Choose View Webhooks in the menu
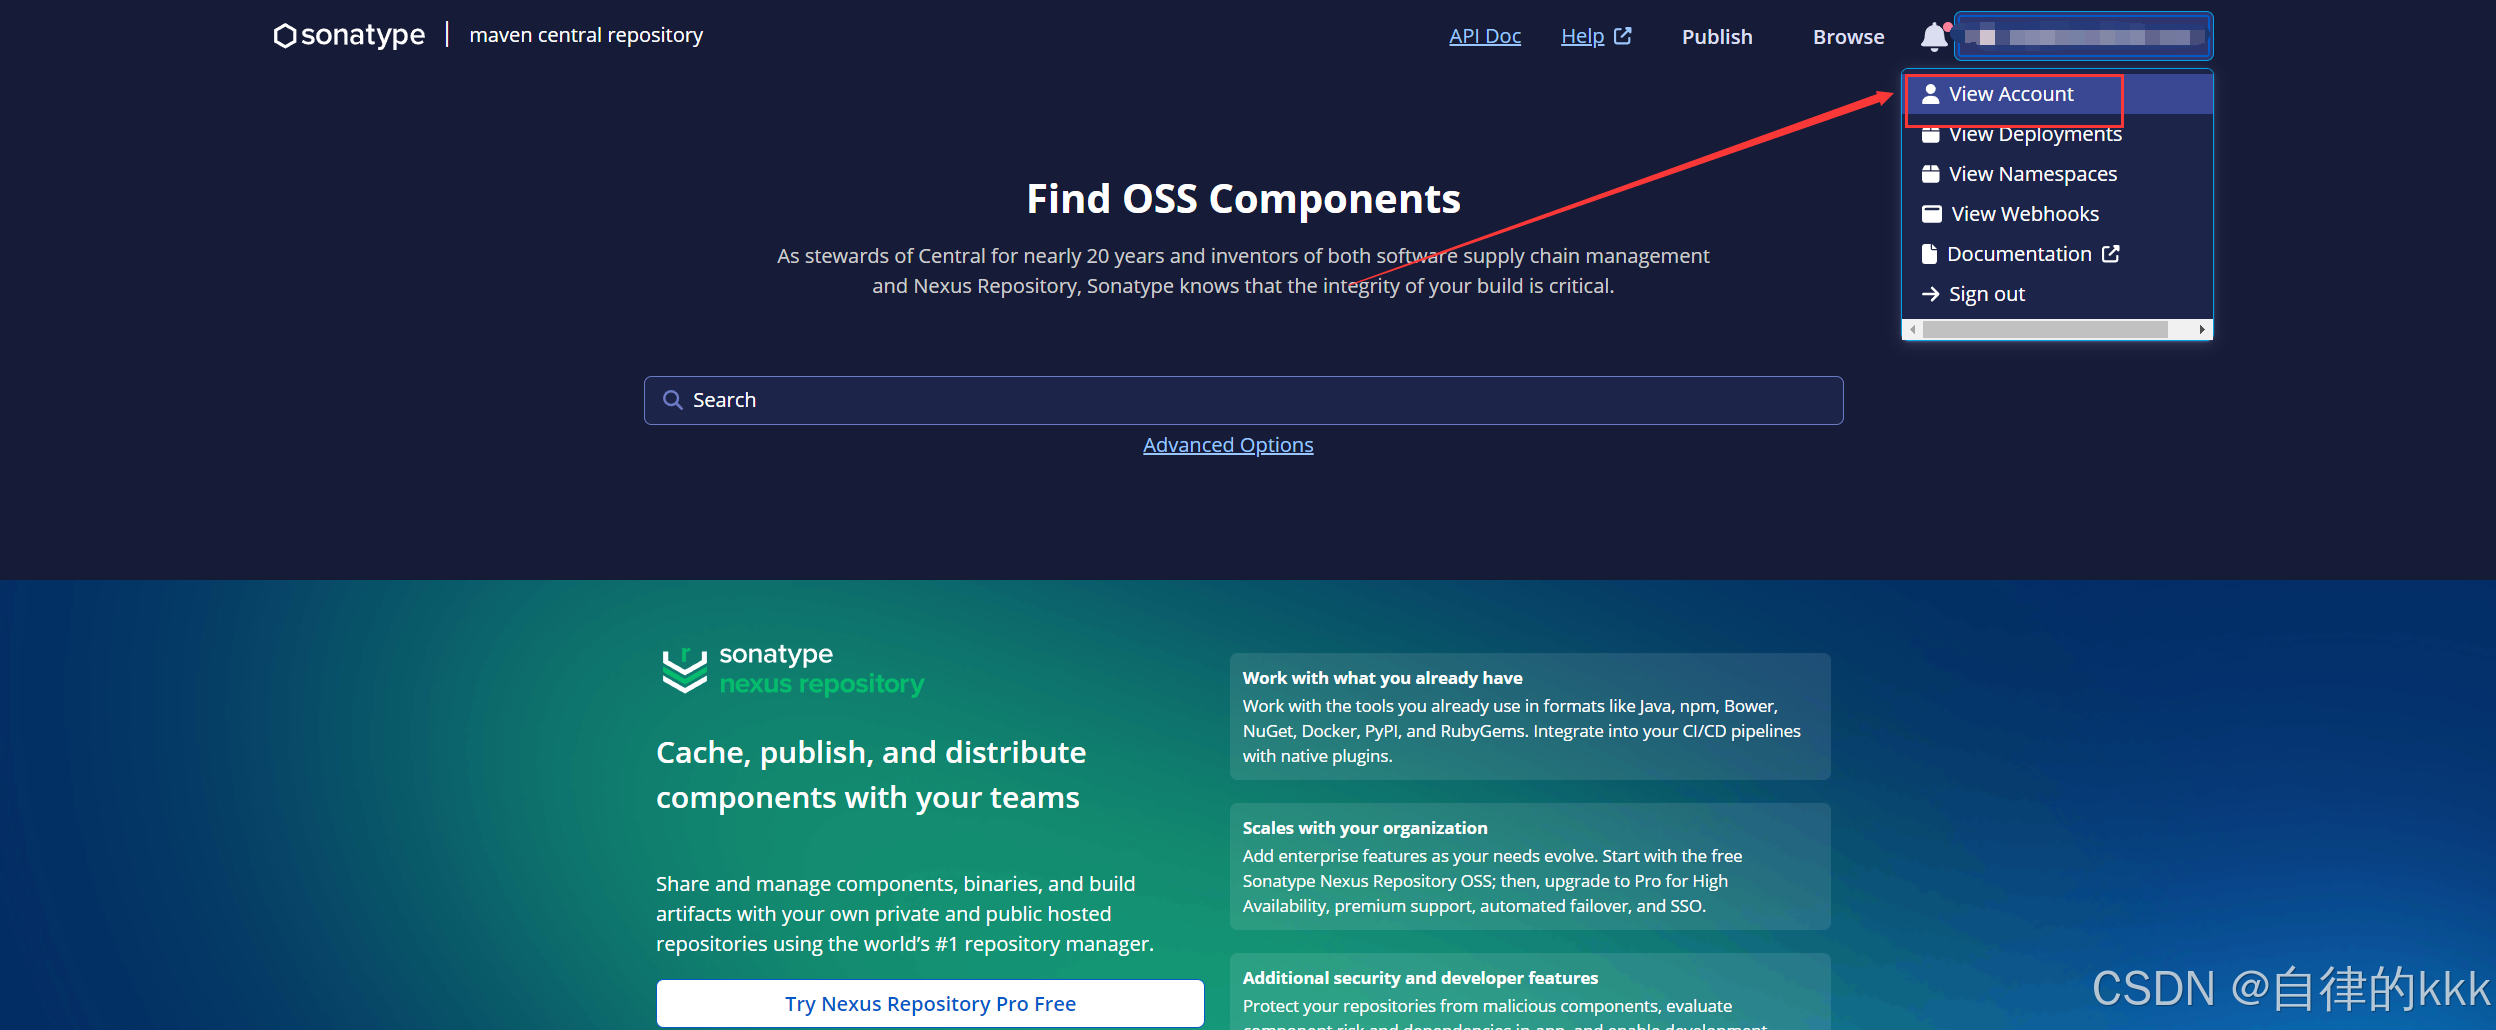 point(2058,214)
